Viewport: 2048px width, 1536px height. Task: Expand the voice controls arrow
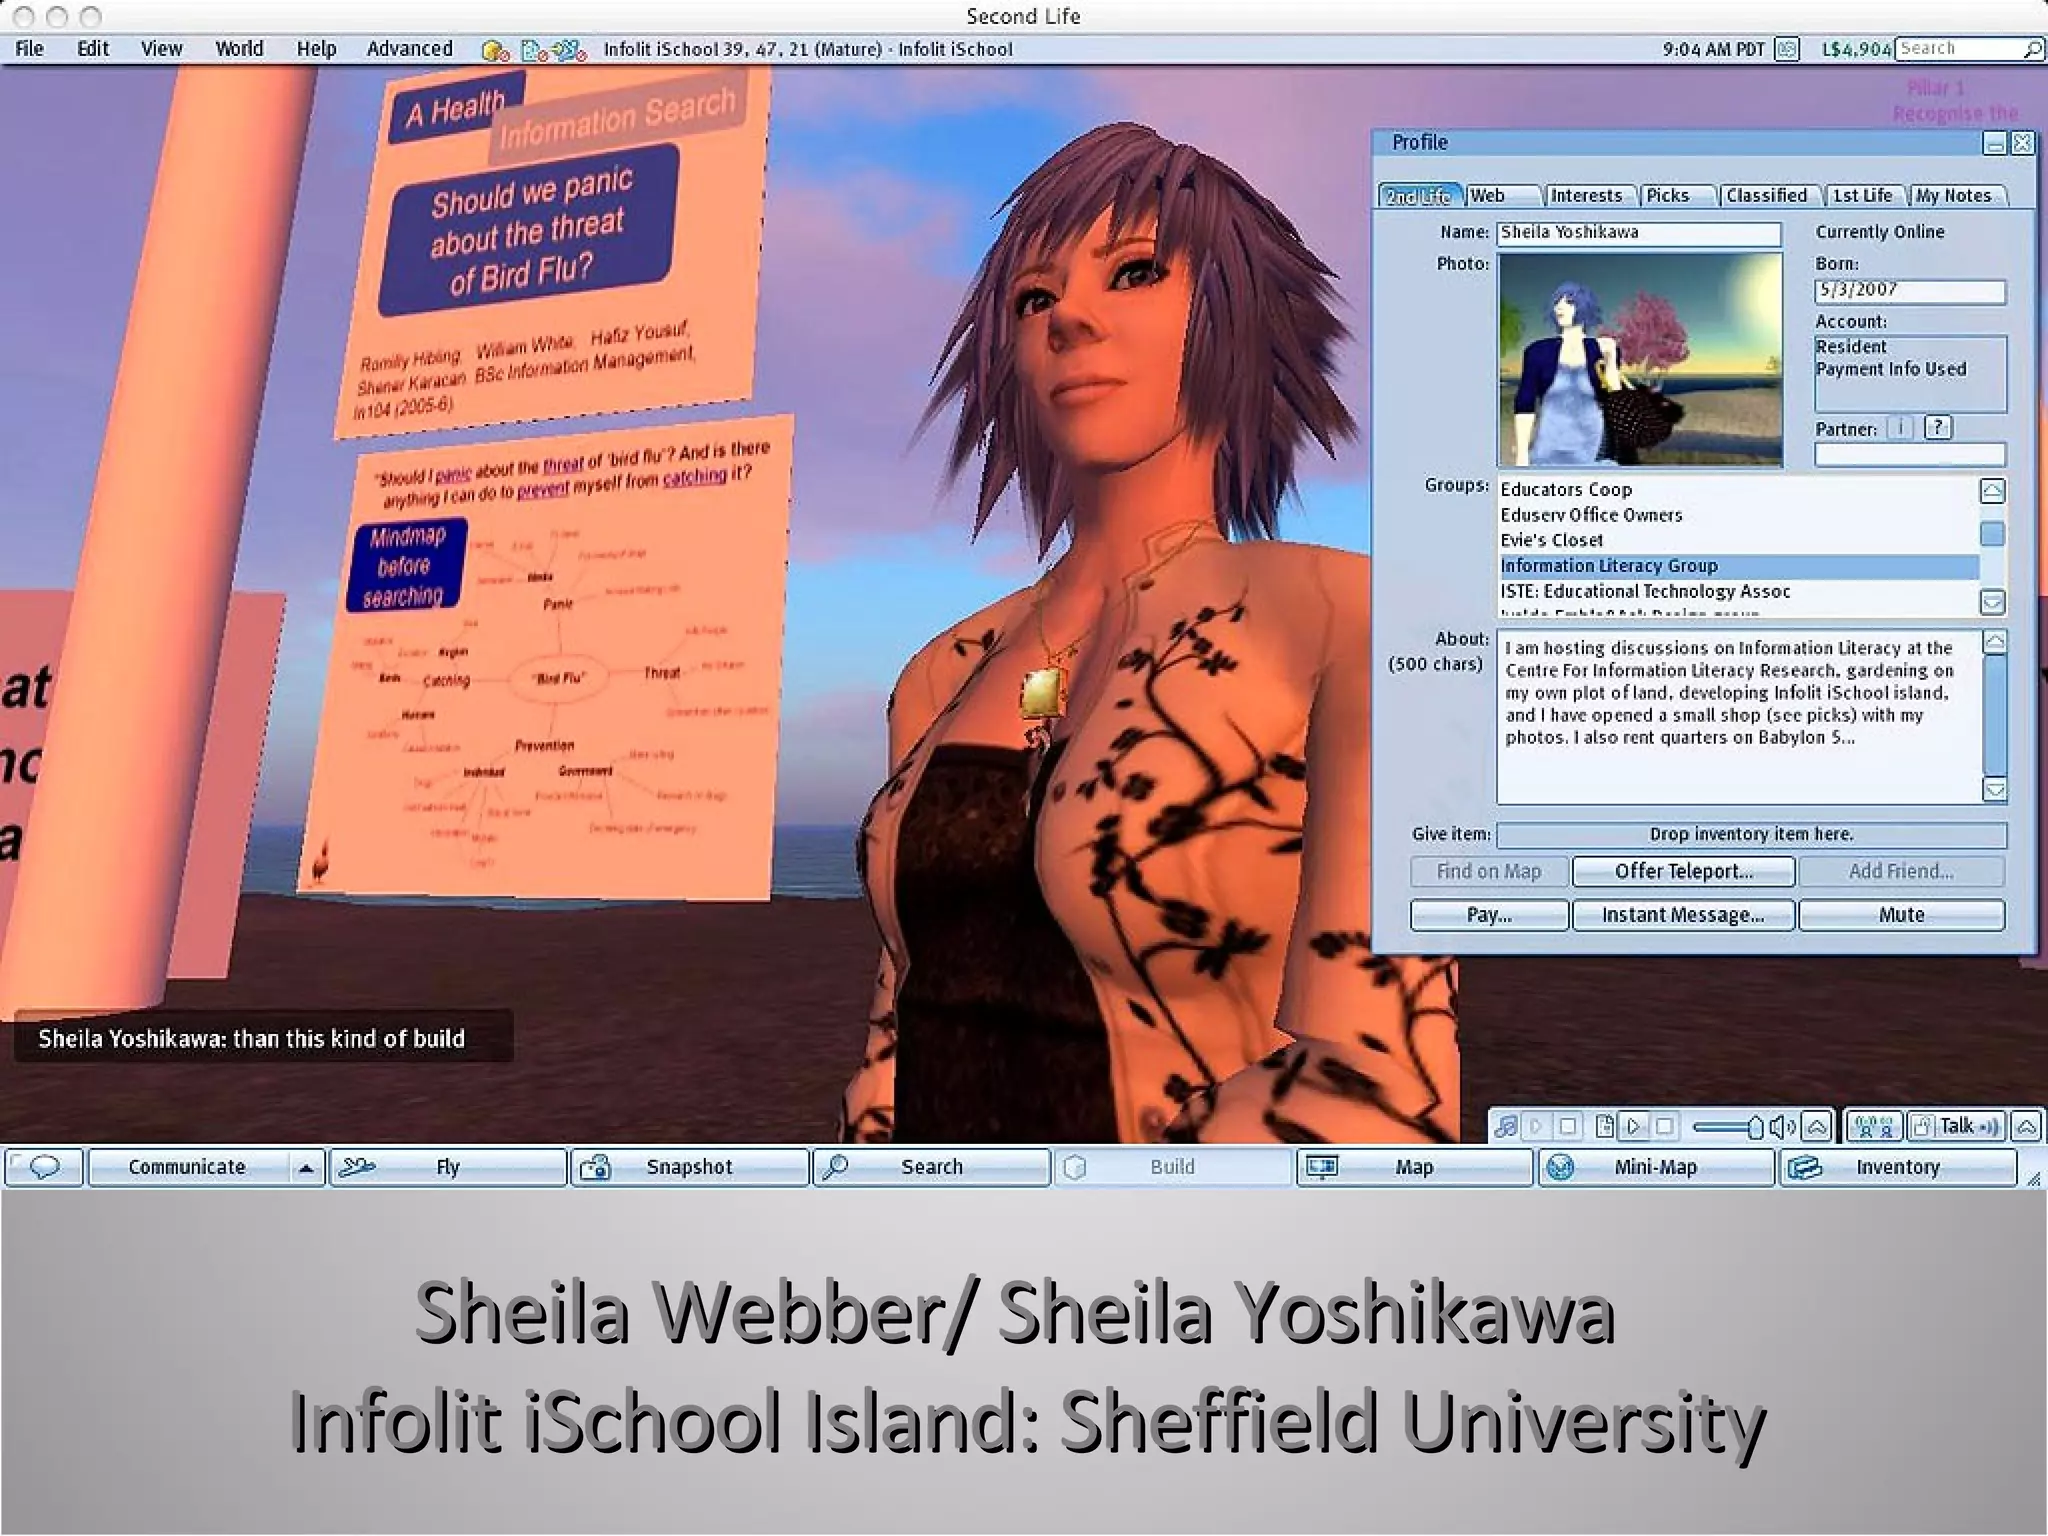click(2026, 1127)
